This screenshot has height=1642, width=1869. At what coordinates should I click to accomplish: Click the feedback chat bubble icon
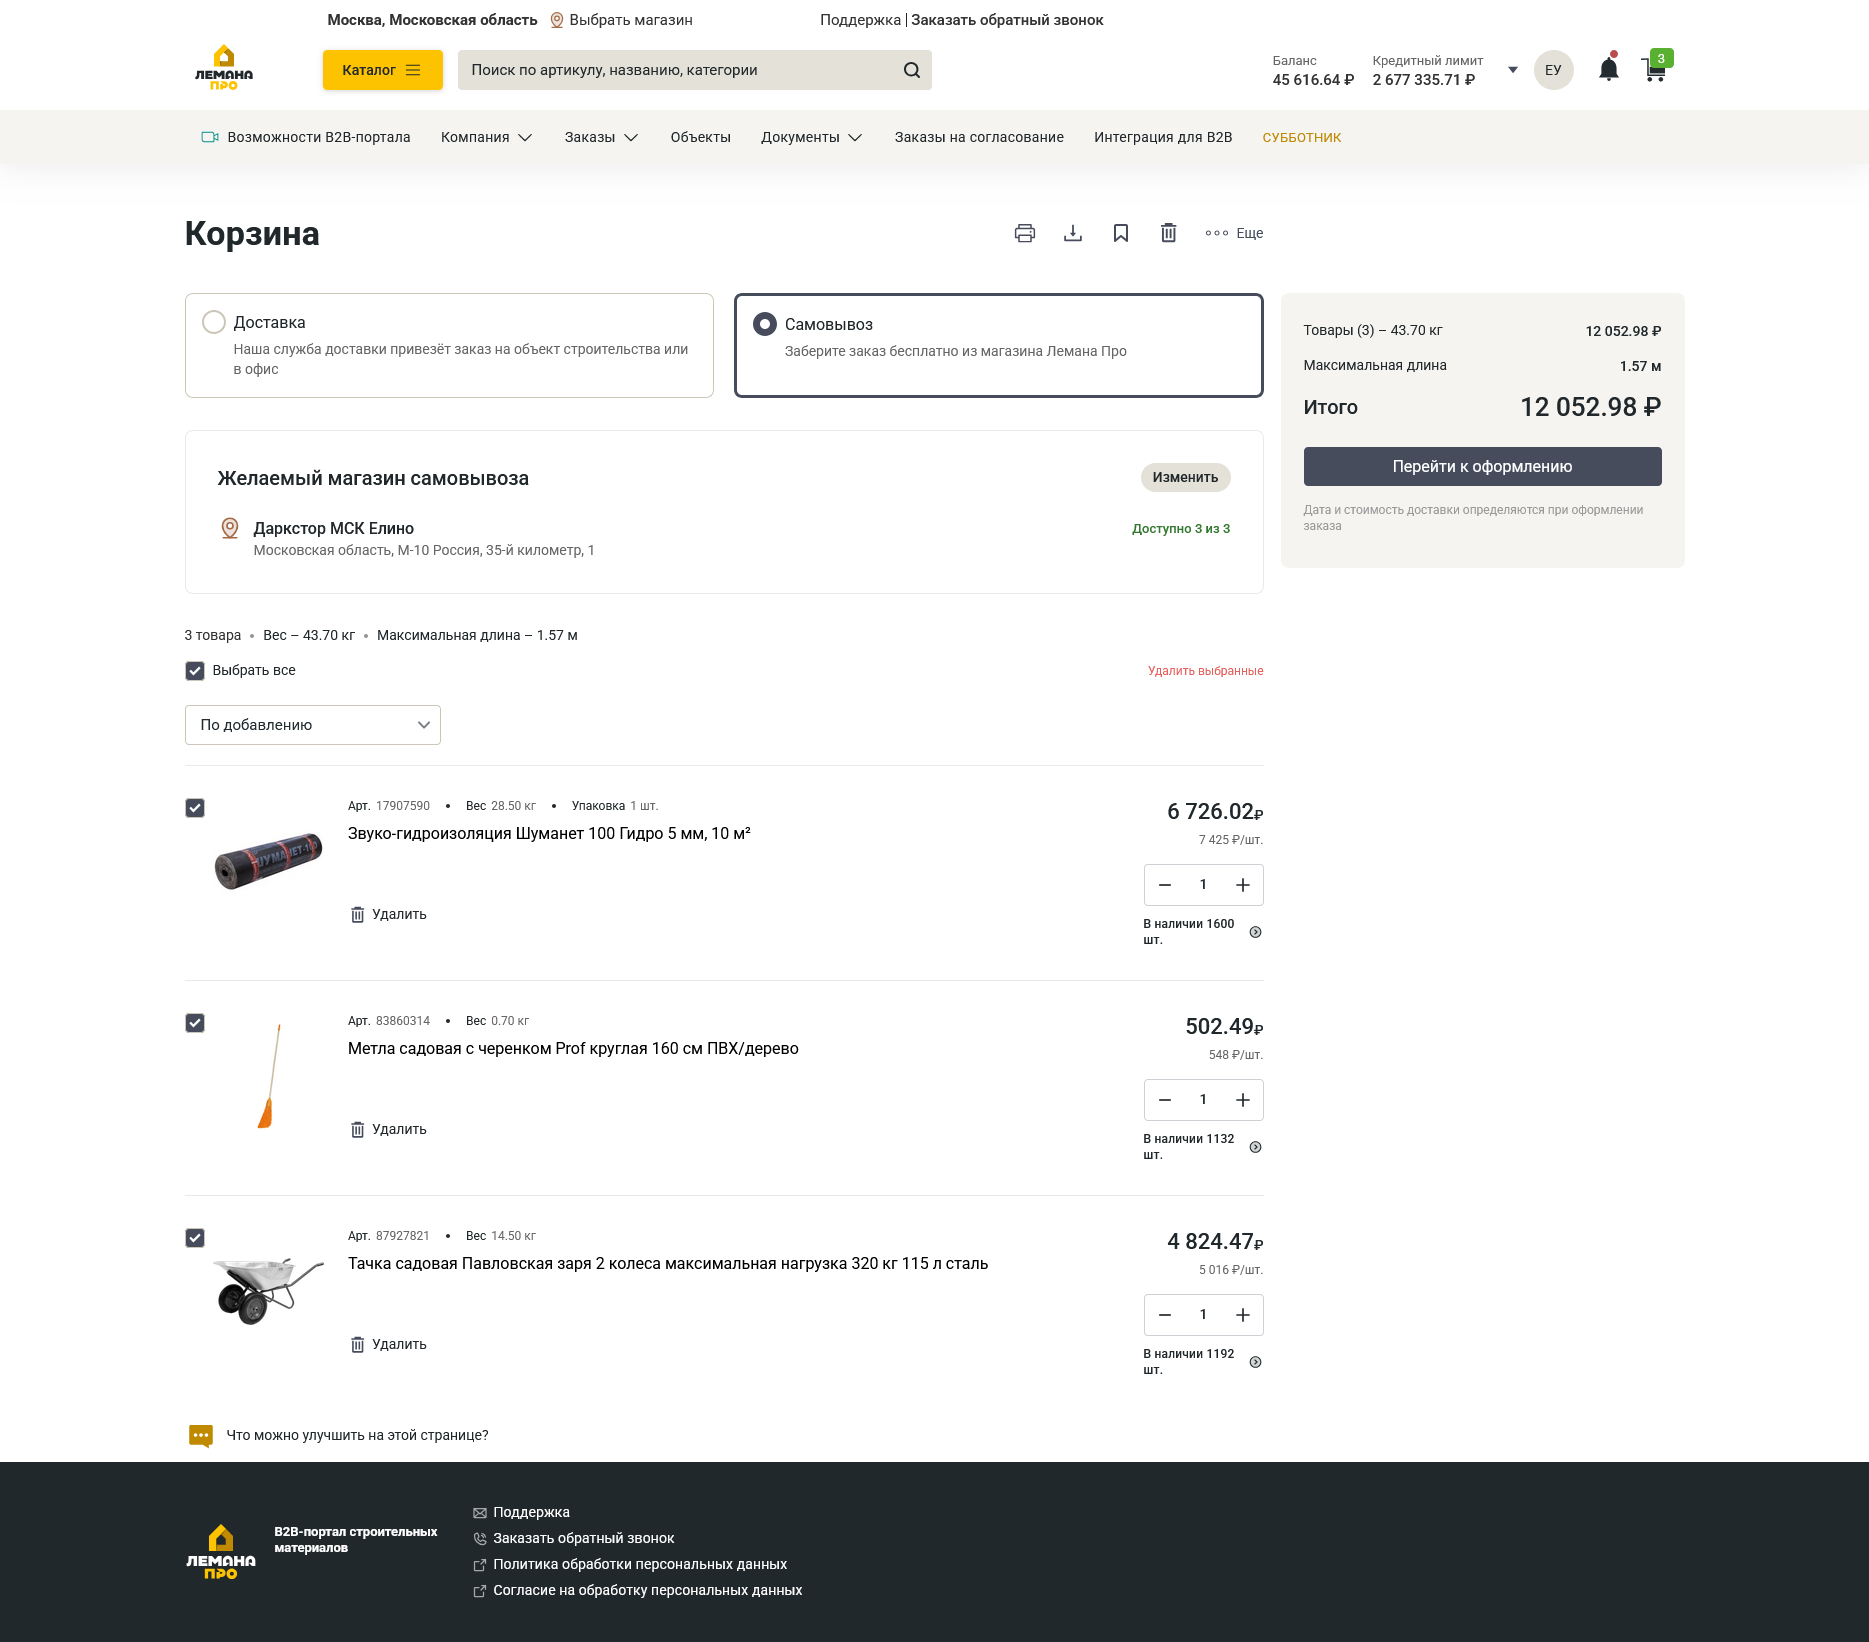pos(201,1435)
